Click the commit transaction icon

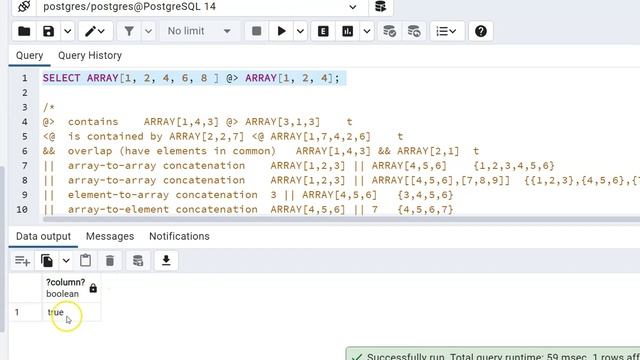[x=389, y=31]
